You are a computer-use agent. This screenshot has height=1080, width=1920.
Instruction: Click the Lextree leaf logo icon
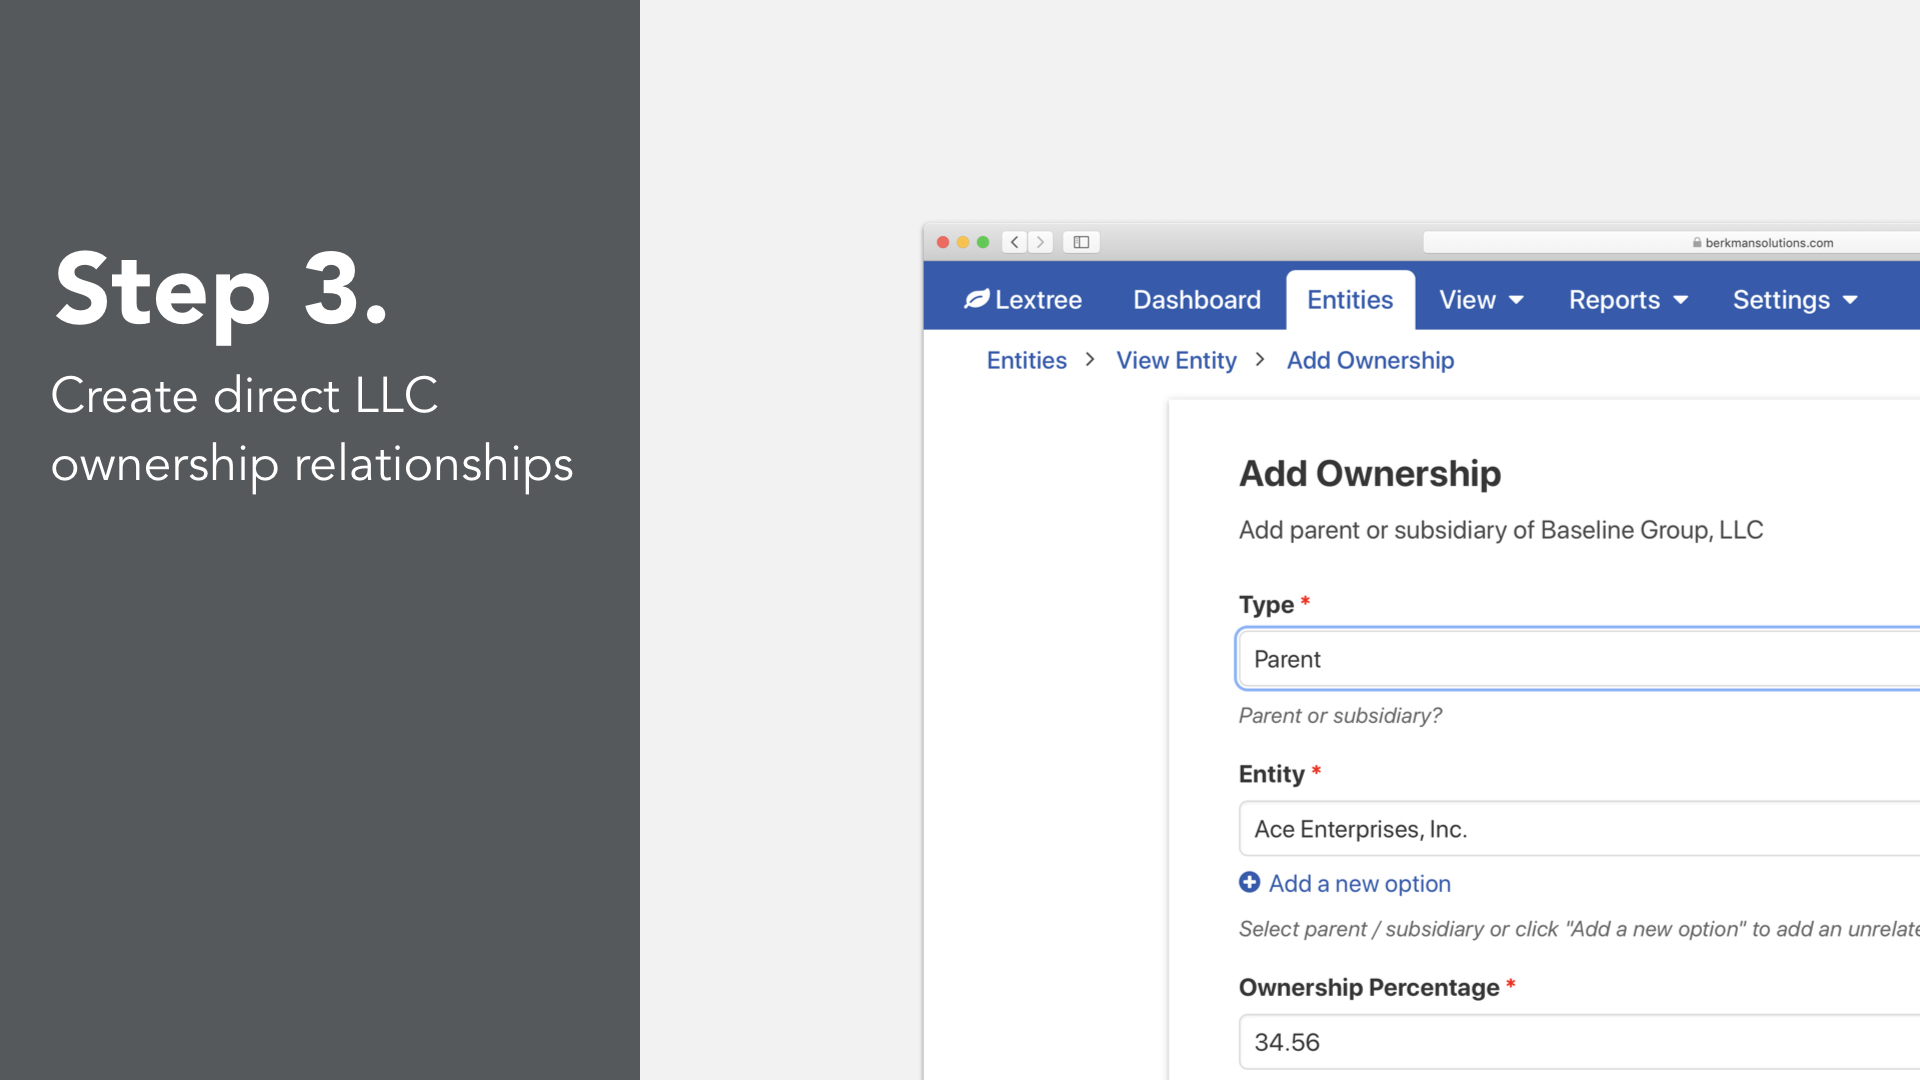click(976, 299)
